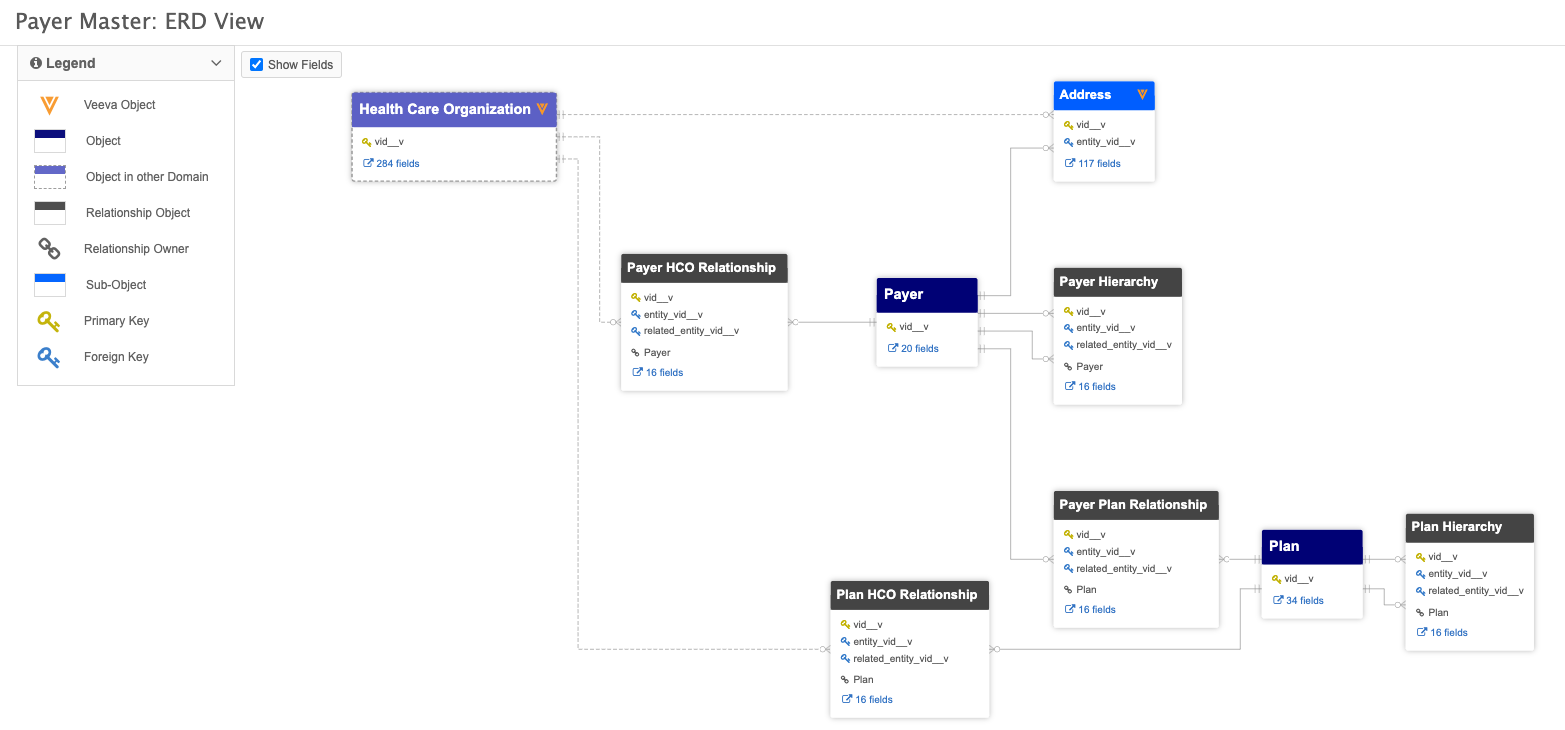
Task: Expand 20 fields in the Payer object
Action: (x=919, y=349)
